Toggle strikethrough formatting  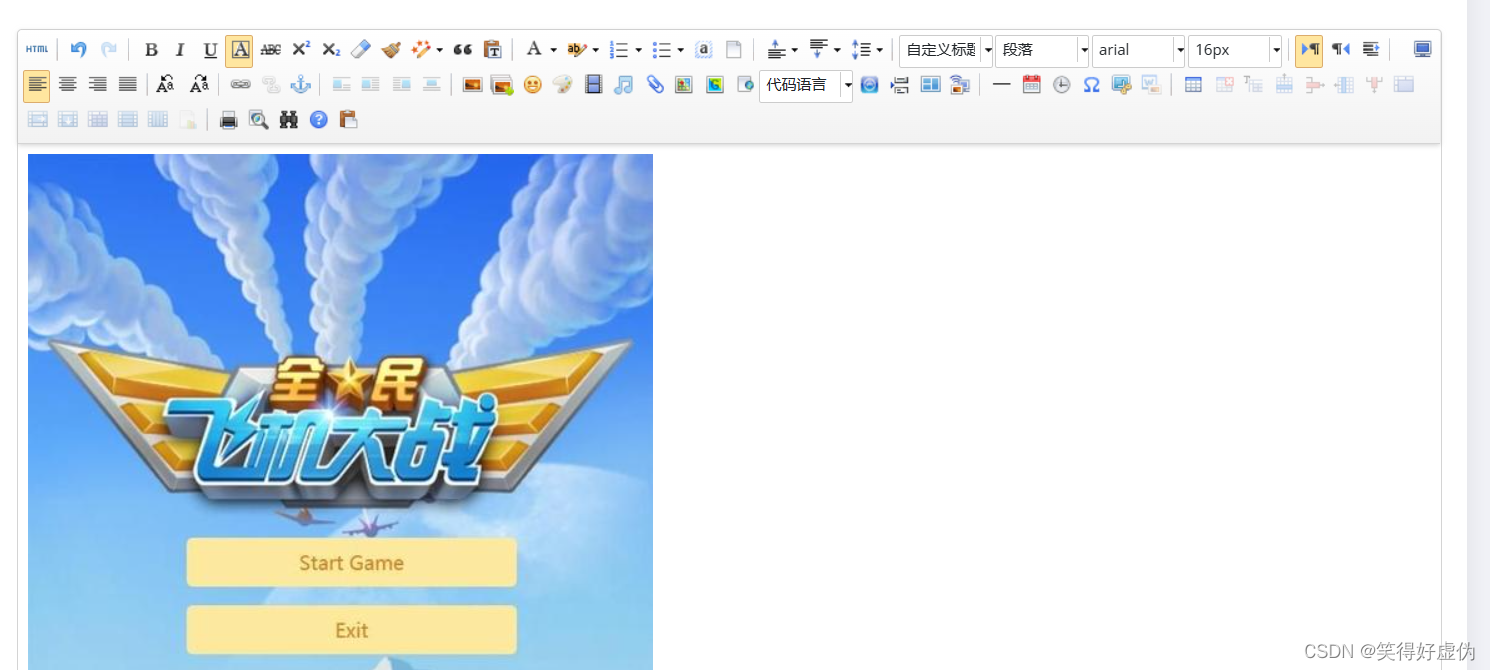[270, 50]
